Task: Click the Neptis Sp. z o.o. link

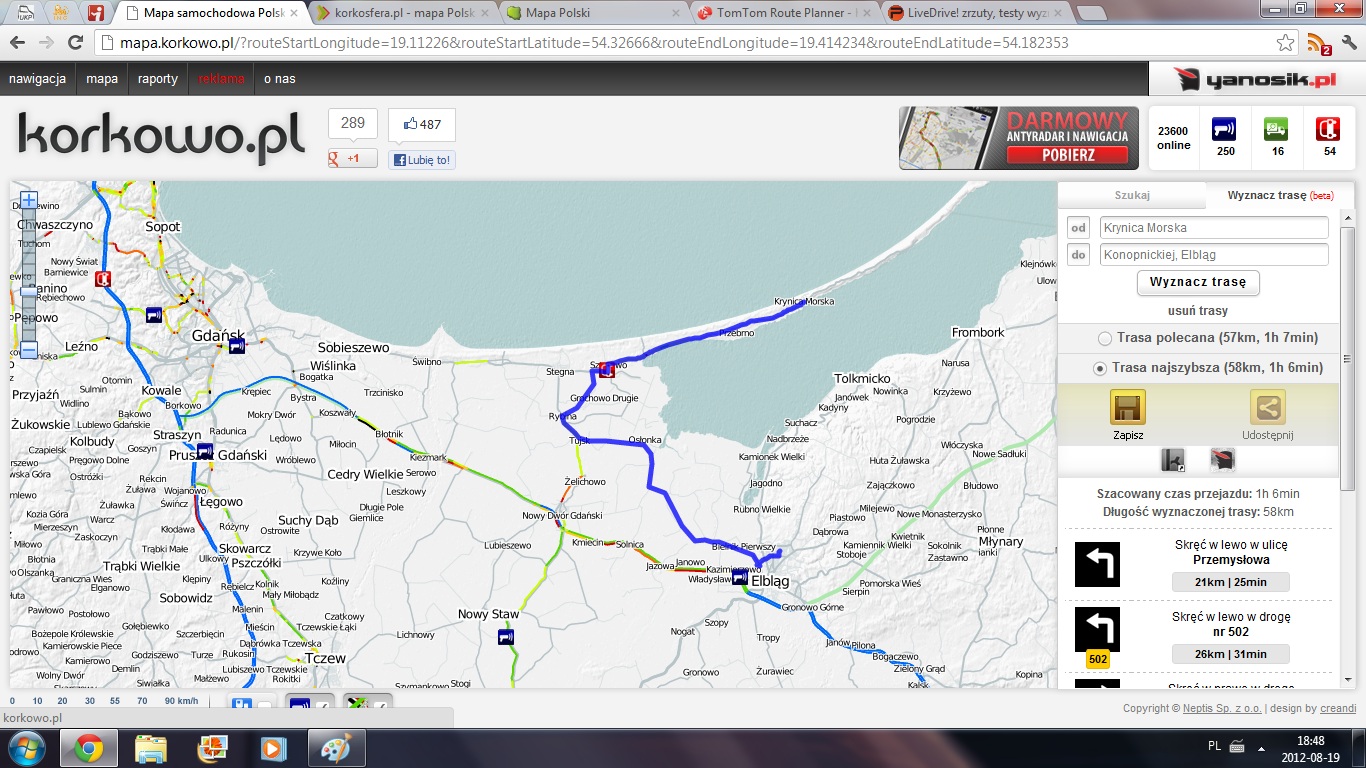Action: pyautogui.click(x=1222, y=708)
